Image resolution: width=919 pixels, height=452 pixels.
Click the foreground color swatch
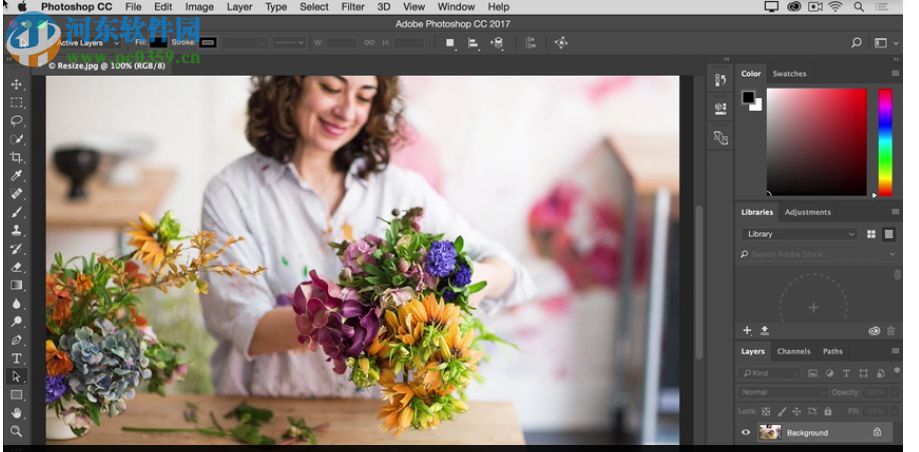pos(748,97)
